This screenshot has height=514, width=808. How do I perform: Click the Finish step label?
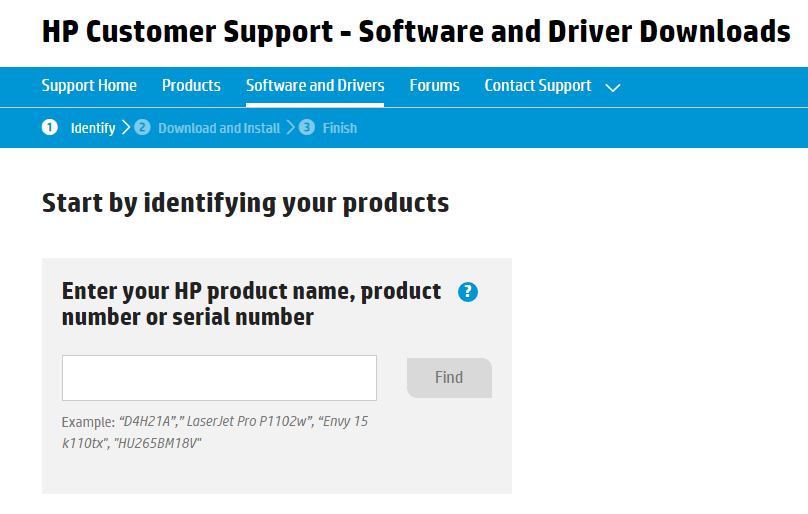tap(340, 128)
